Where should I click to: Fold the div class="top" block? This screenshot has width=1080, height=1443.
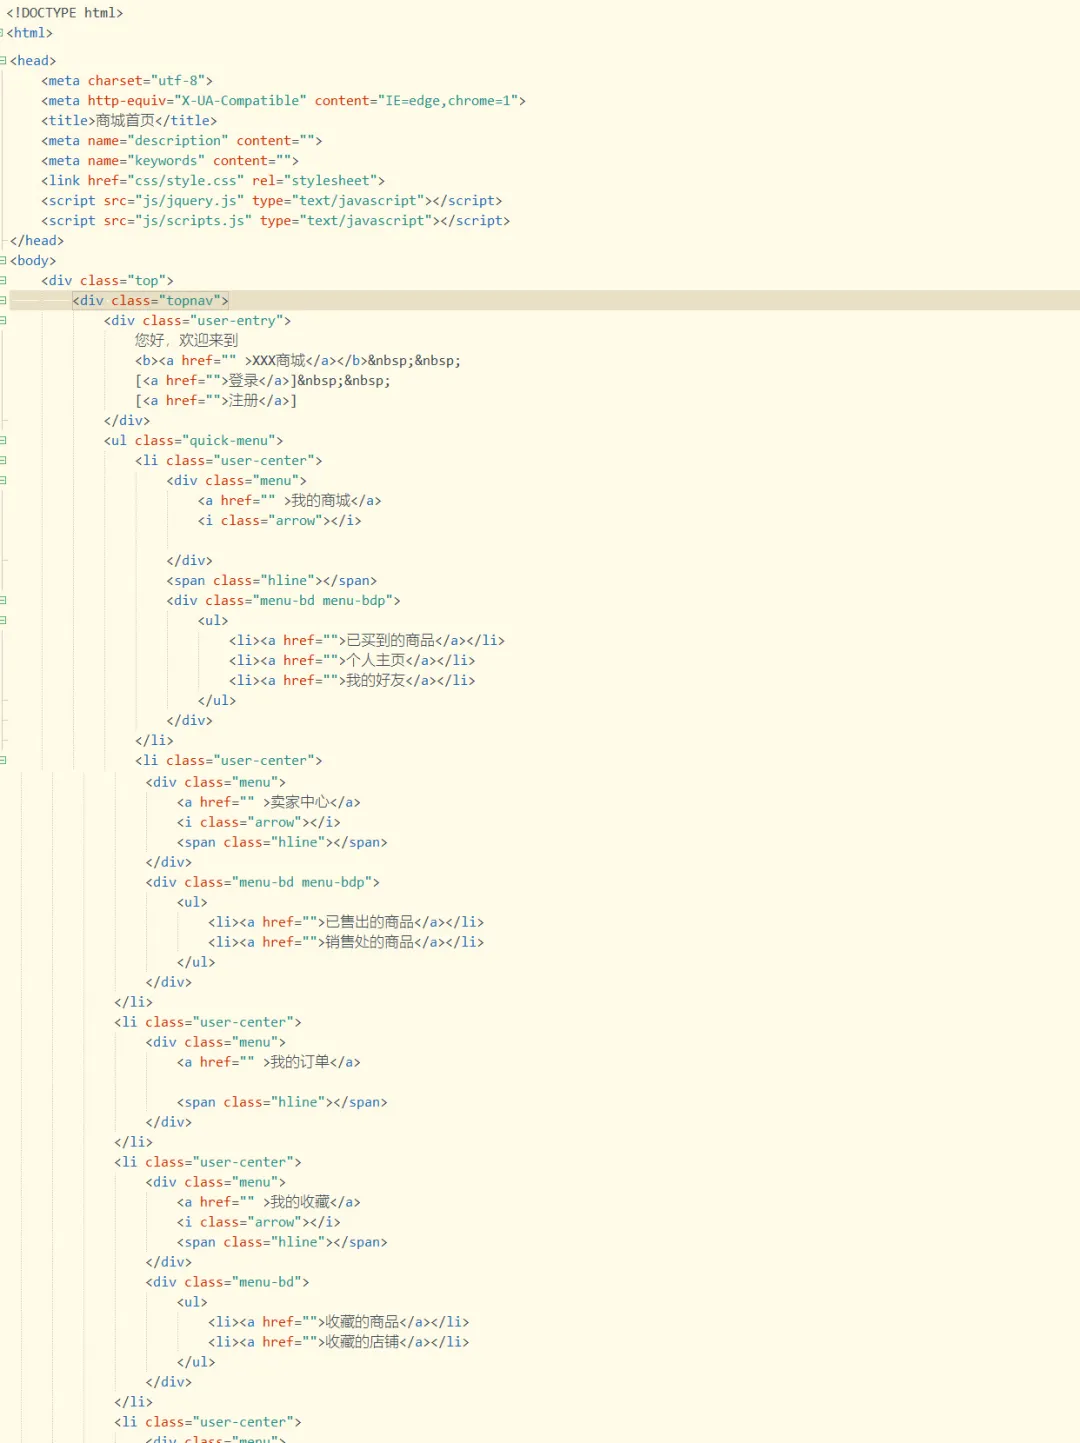[3, 281]
